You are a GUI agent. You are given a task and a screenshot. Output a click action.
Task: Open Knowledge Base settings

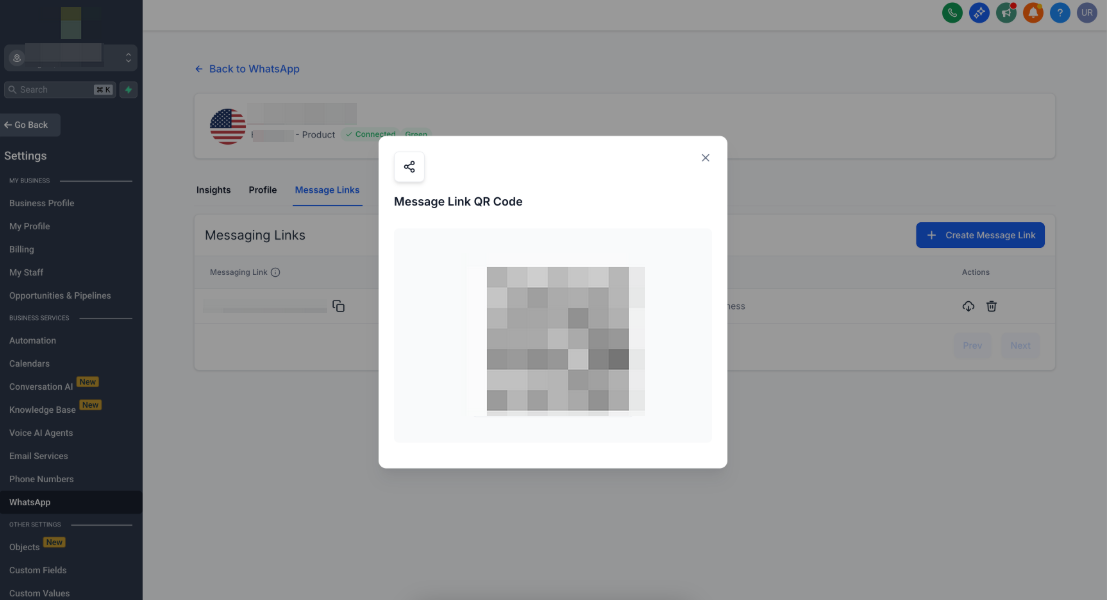tap(42, 410)
